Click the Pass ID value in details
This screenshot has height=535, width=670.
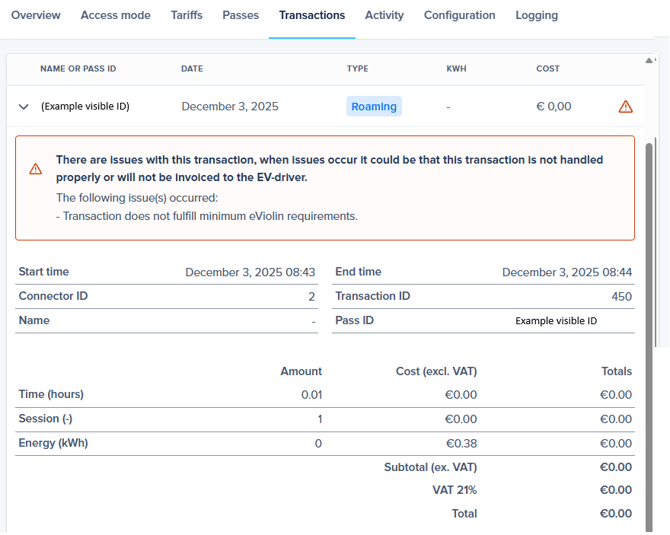556,321
